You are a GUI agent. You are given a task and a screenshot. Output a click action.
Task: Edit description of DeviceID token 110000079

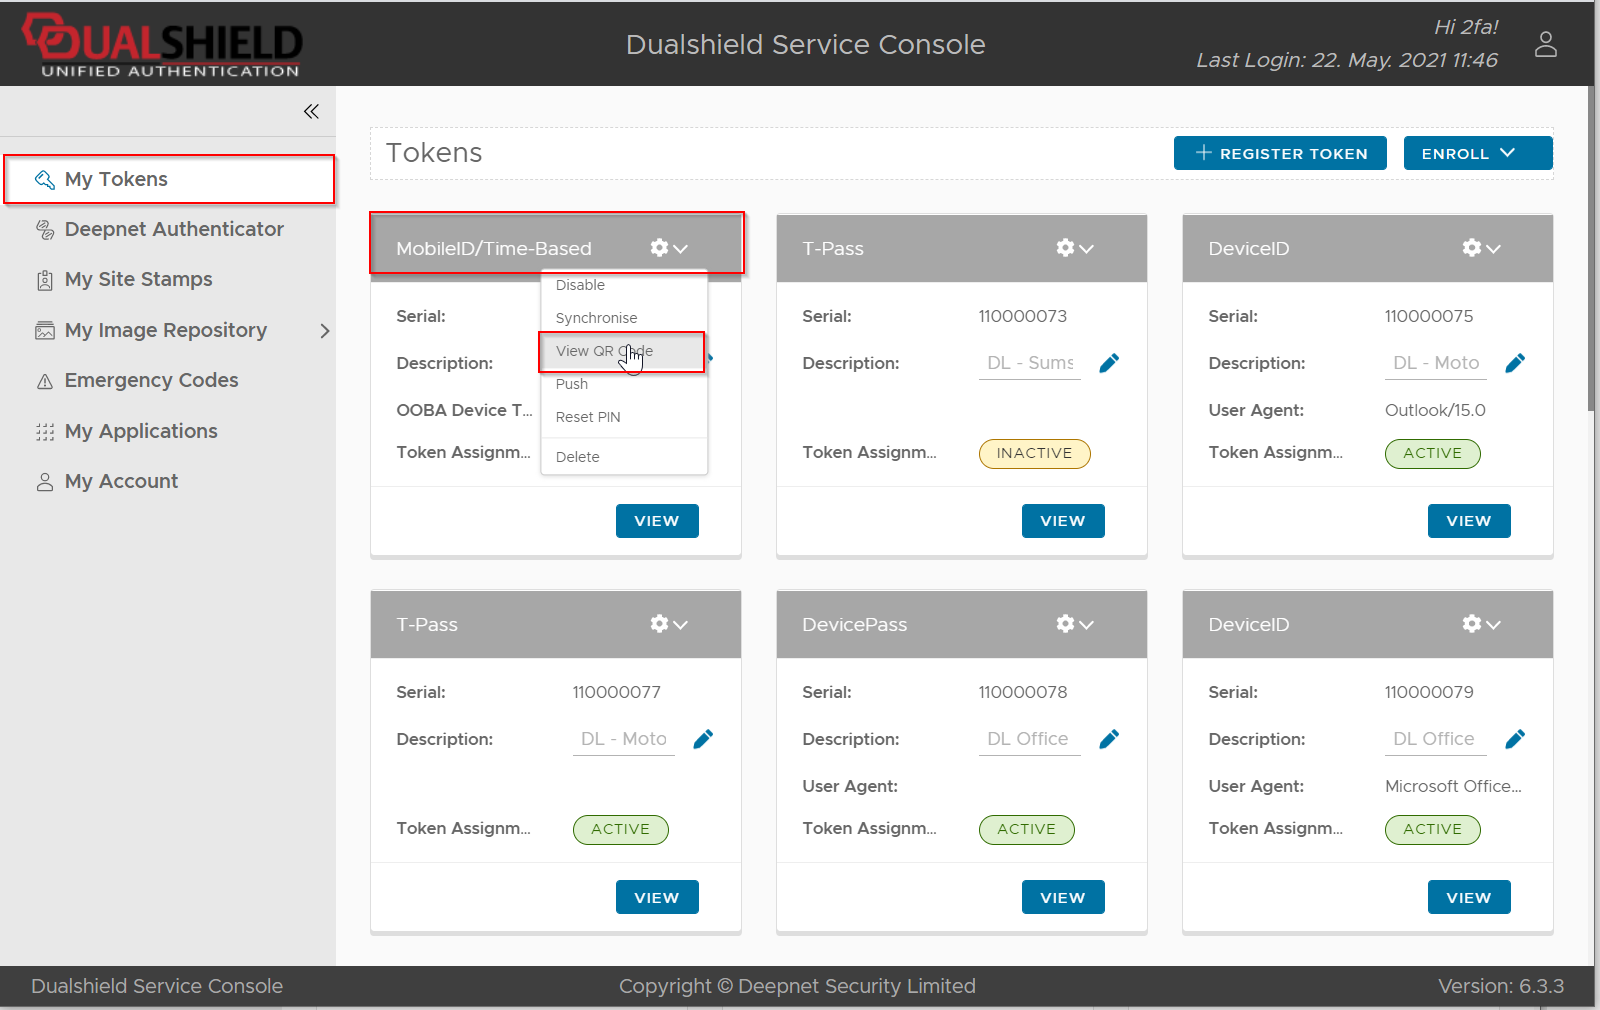1515,739
